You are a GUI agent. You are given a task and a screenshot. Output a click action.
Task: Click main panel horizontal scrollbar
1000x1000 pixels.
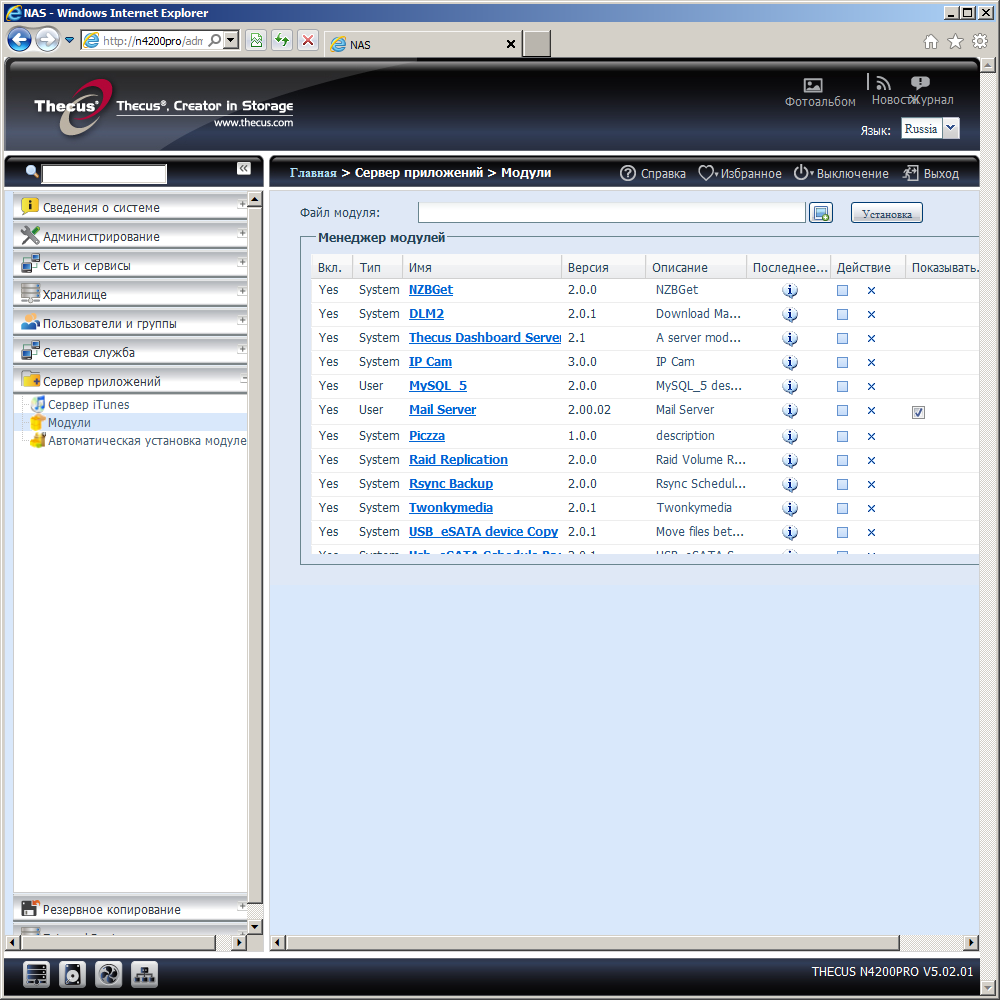pyautogui.click(x=593, y=943)
